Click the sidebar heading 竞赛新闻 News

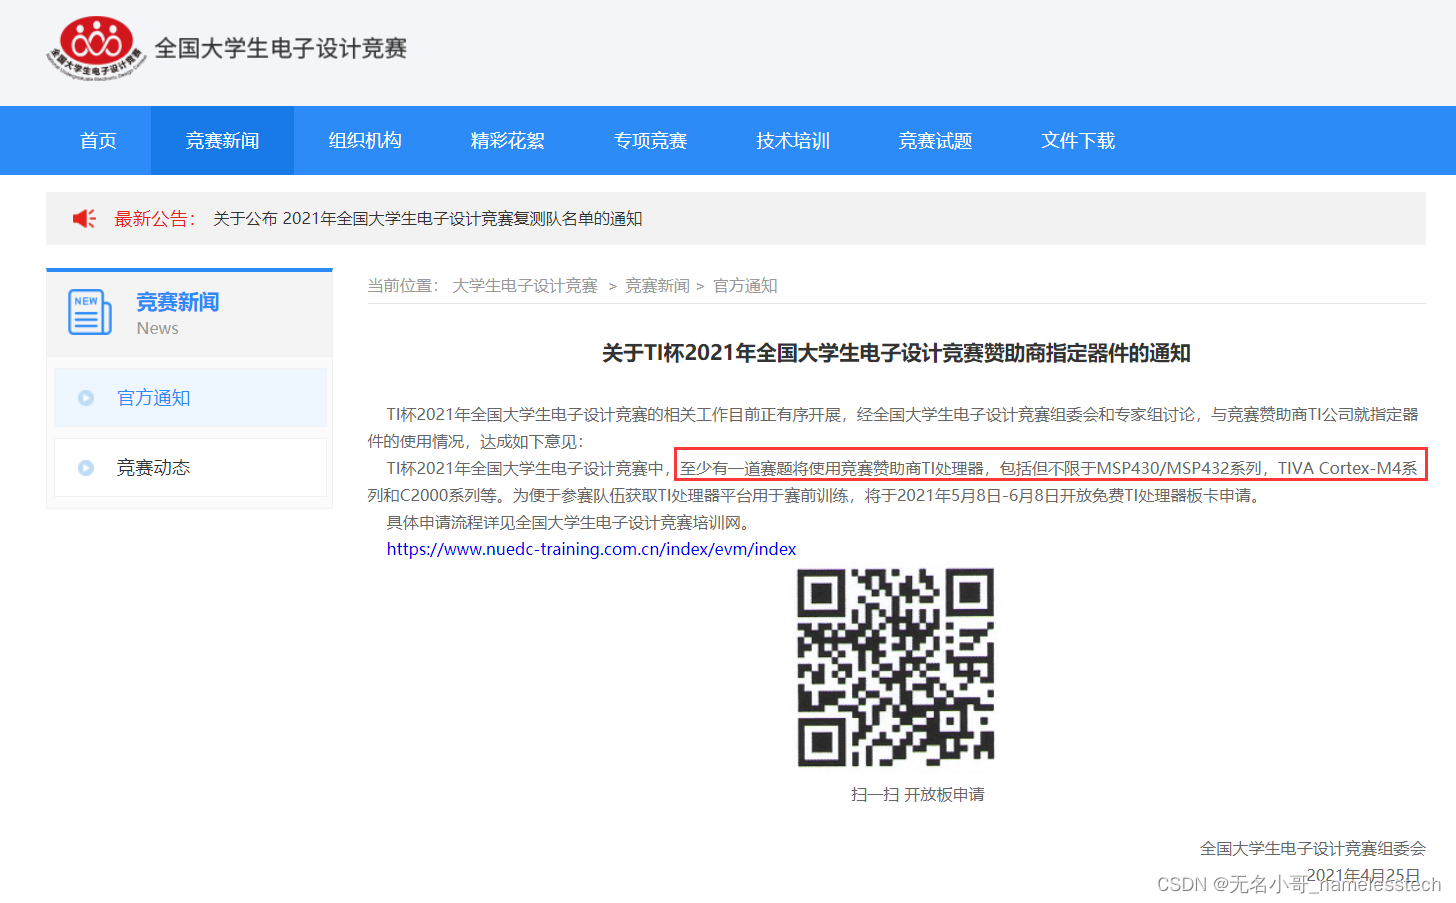(178, 313)
